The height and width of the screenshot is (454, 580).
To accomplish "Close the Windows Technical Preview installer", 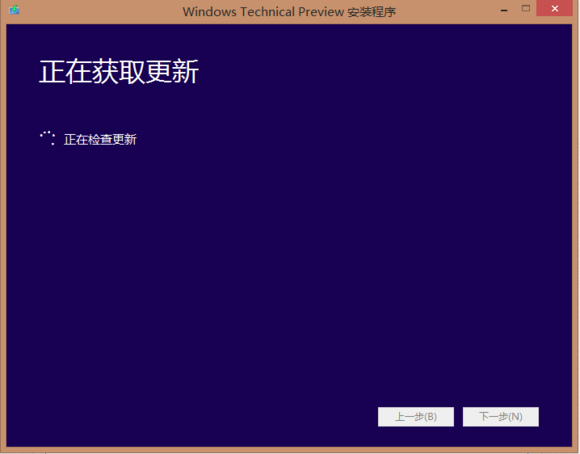I will [x=554, y=8].
